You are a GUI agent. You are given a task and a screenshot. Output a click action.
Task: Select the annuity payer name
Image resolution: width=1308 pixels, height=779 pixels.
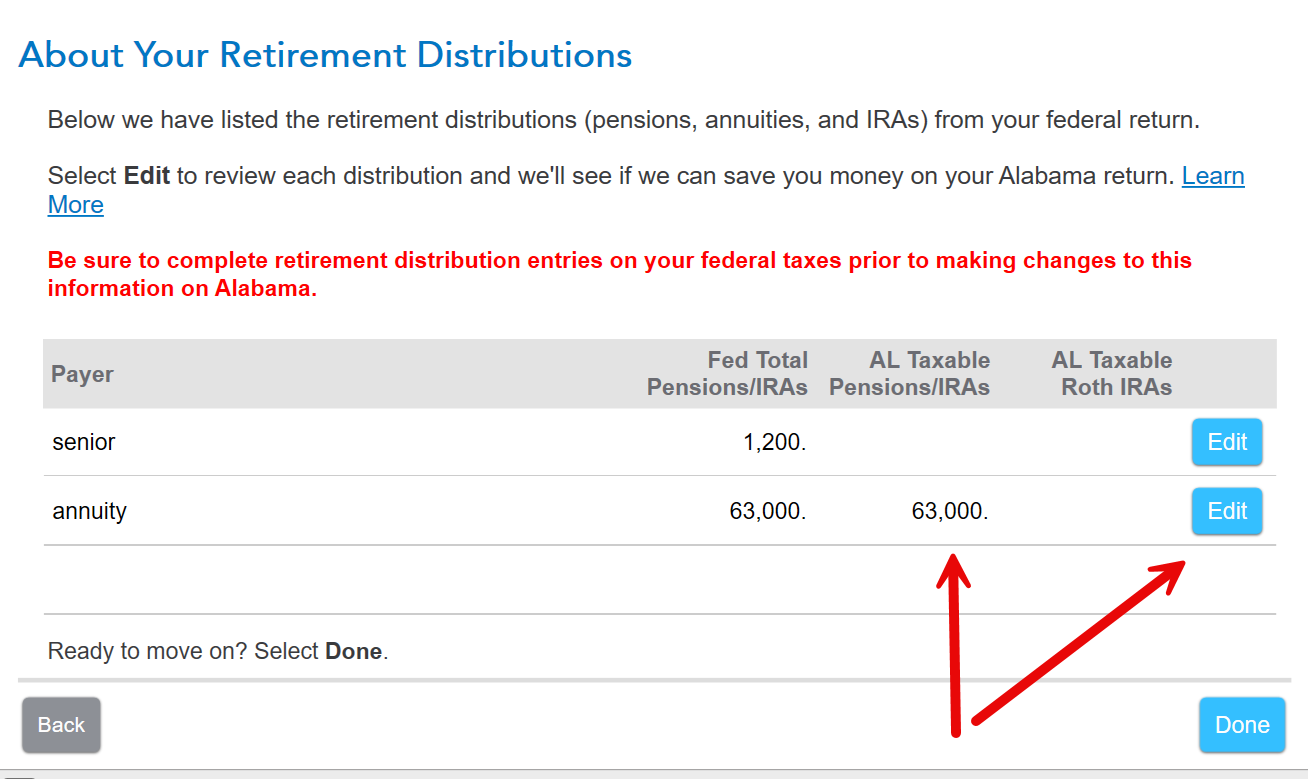(x=90, y=511)
